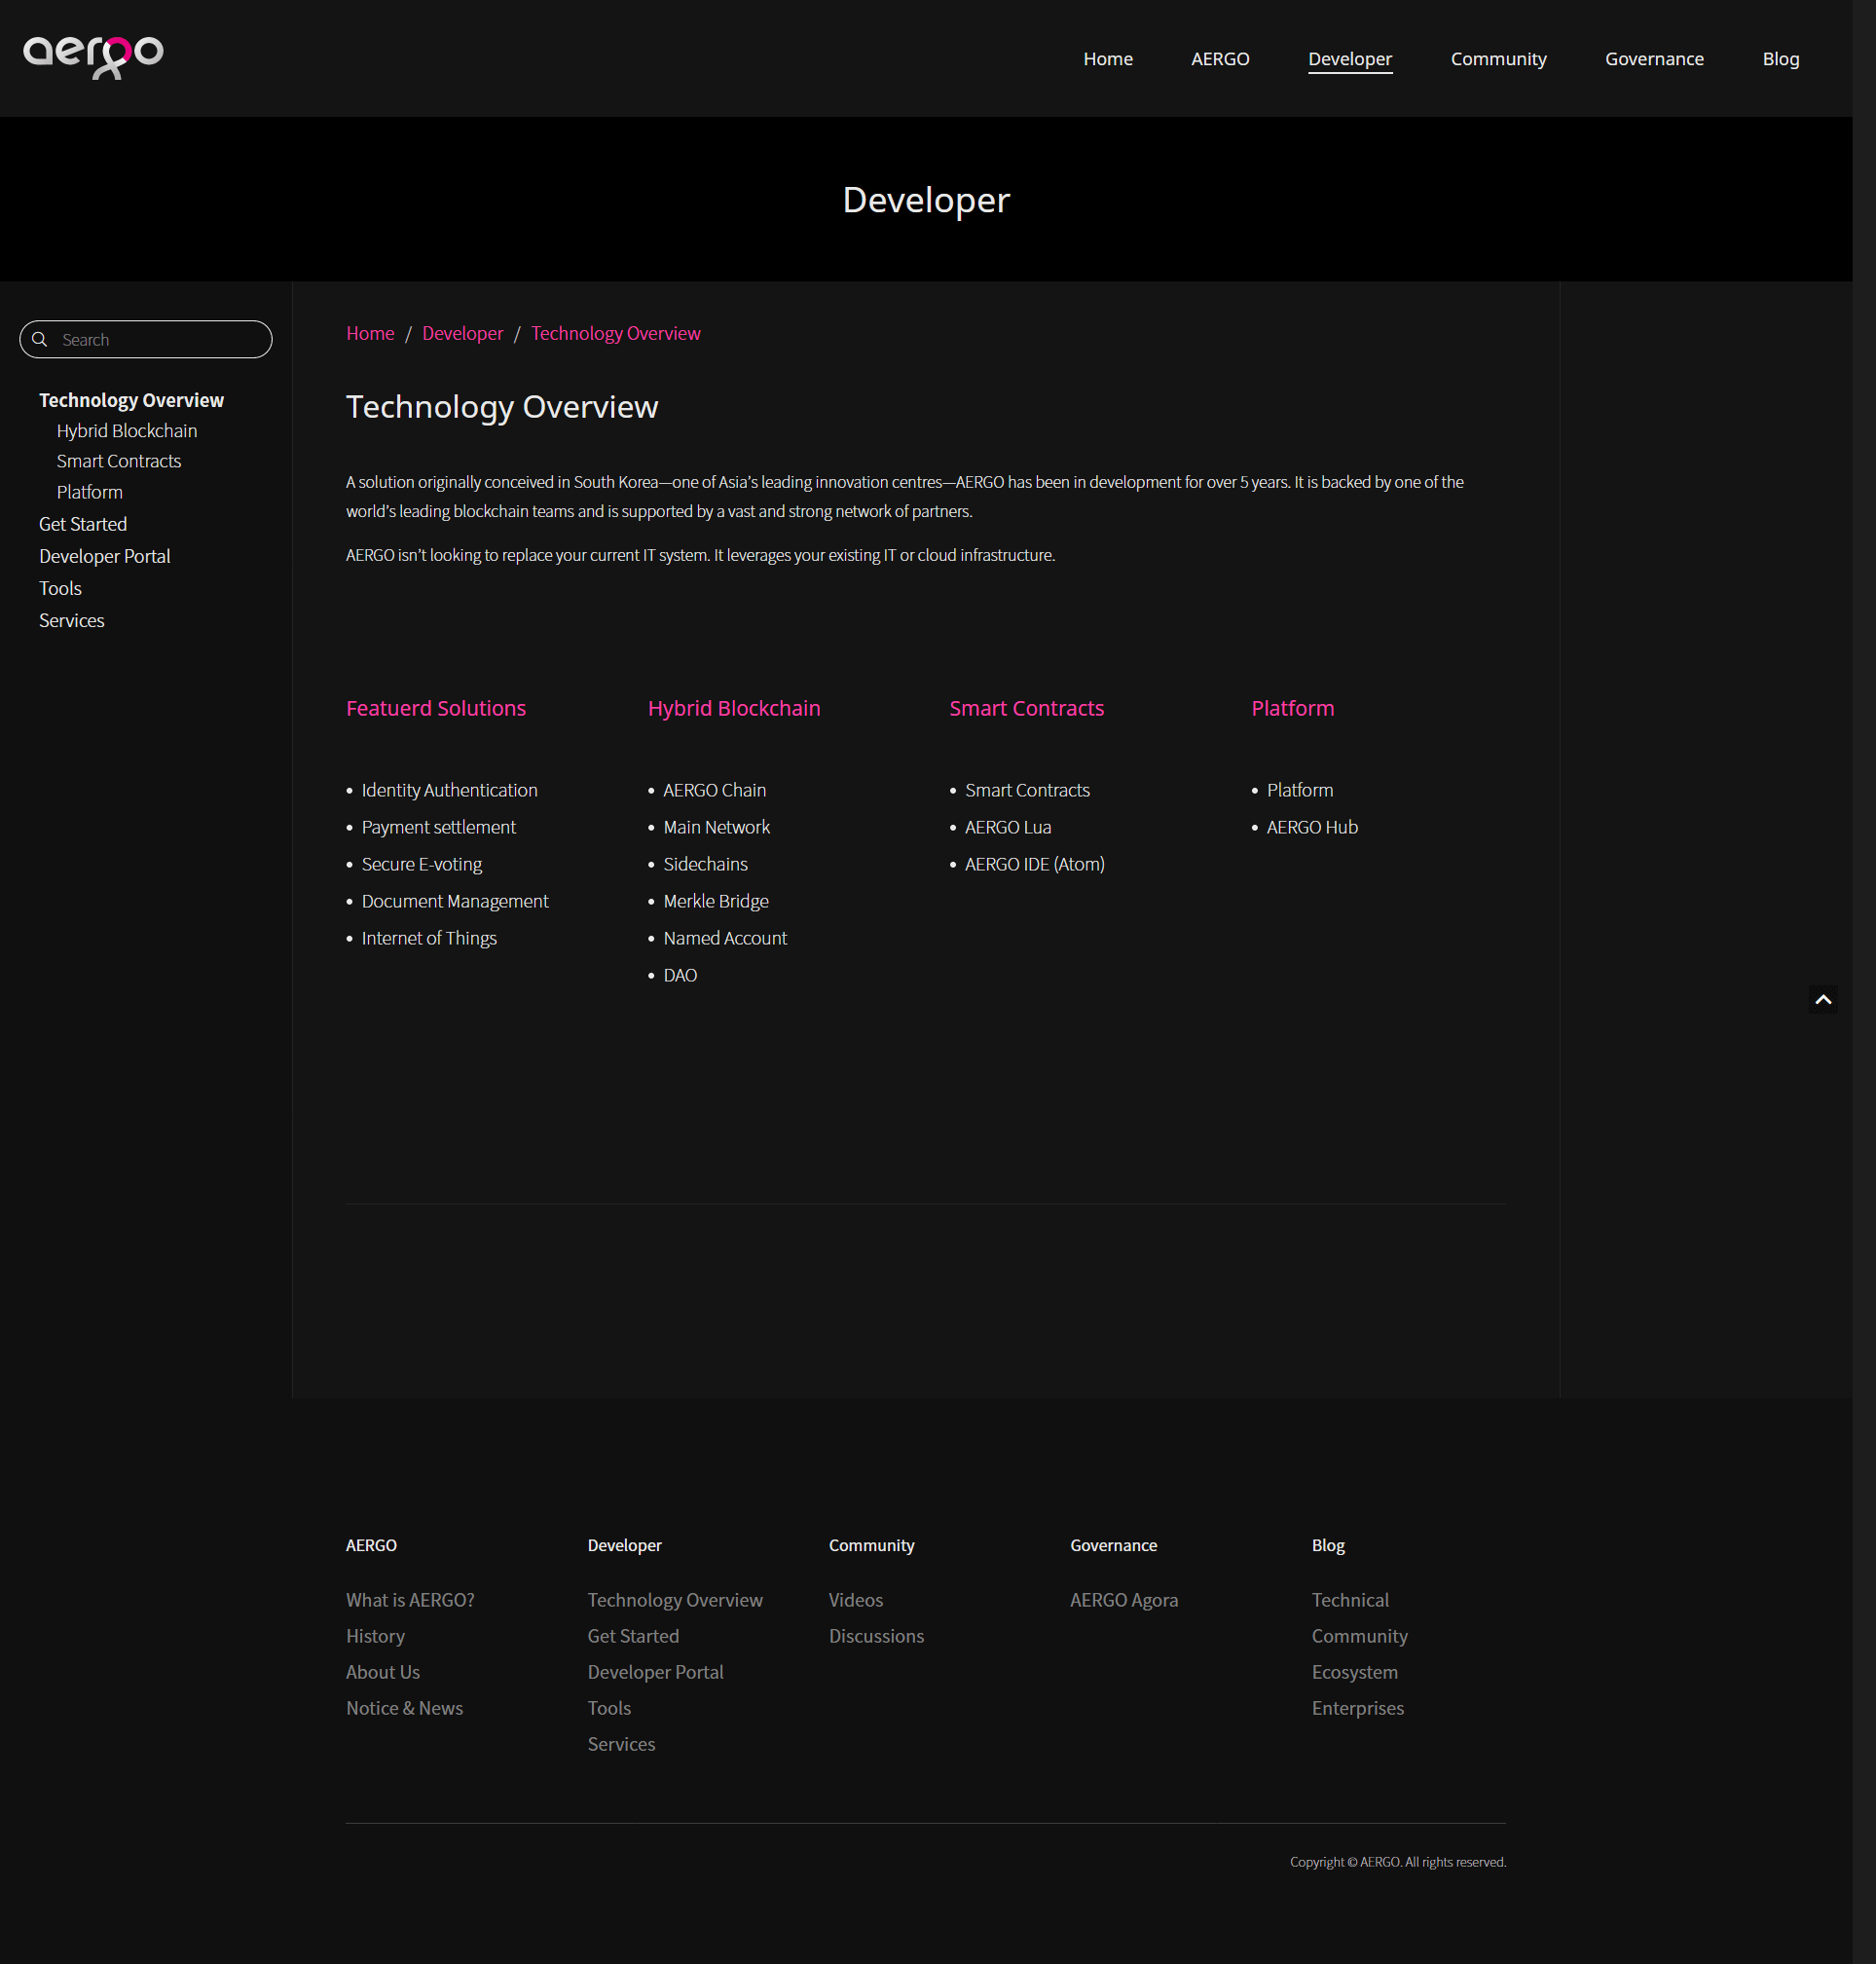Image resolution: width=1876 pixels, height=1964 pixels.
Task: Click Technical footer link under Blog
Action: (1351, 1600)
